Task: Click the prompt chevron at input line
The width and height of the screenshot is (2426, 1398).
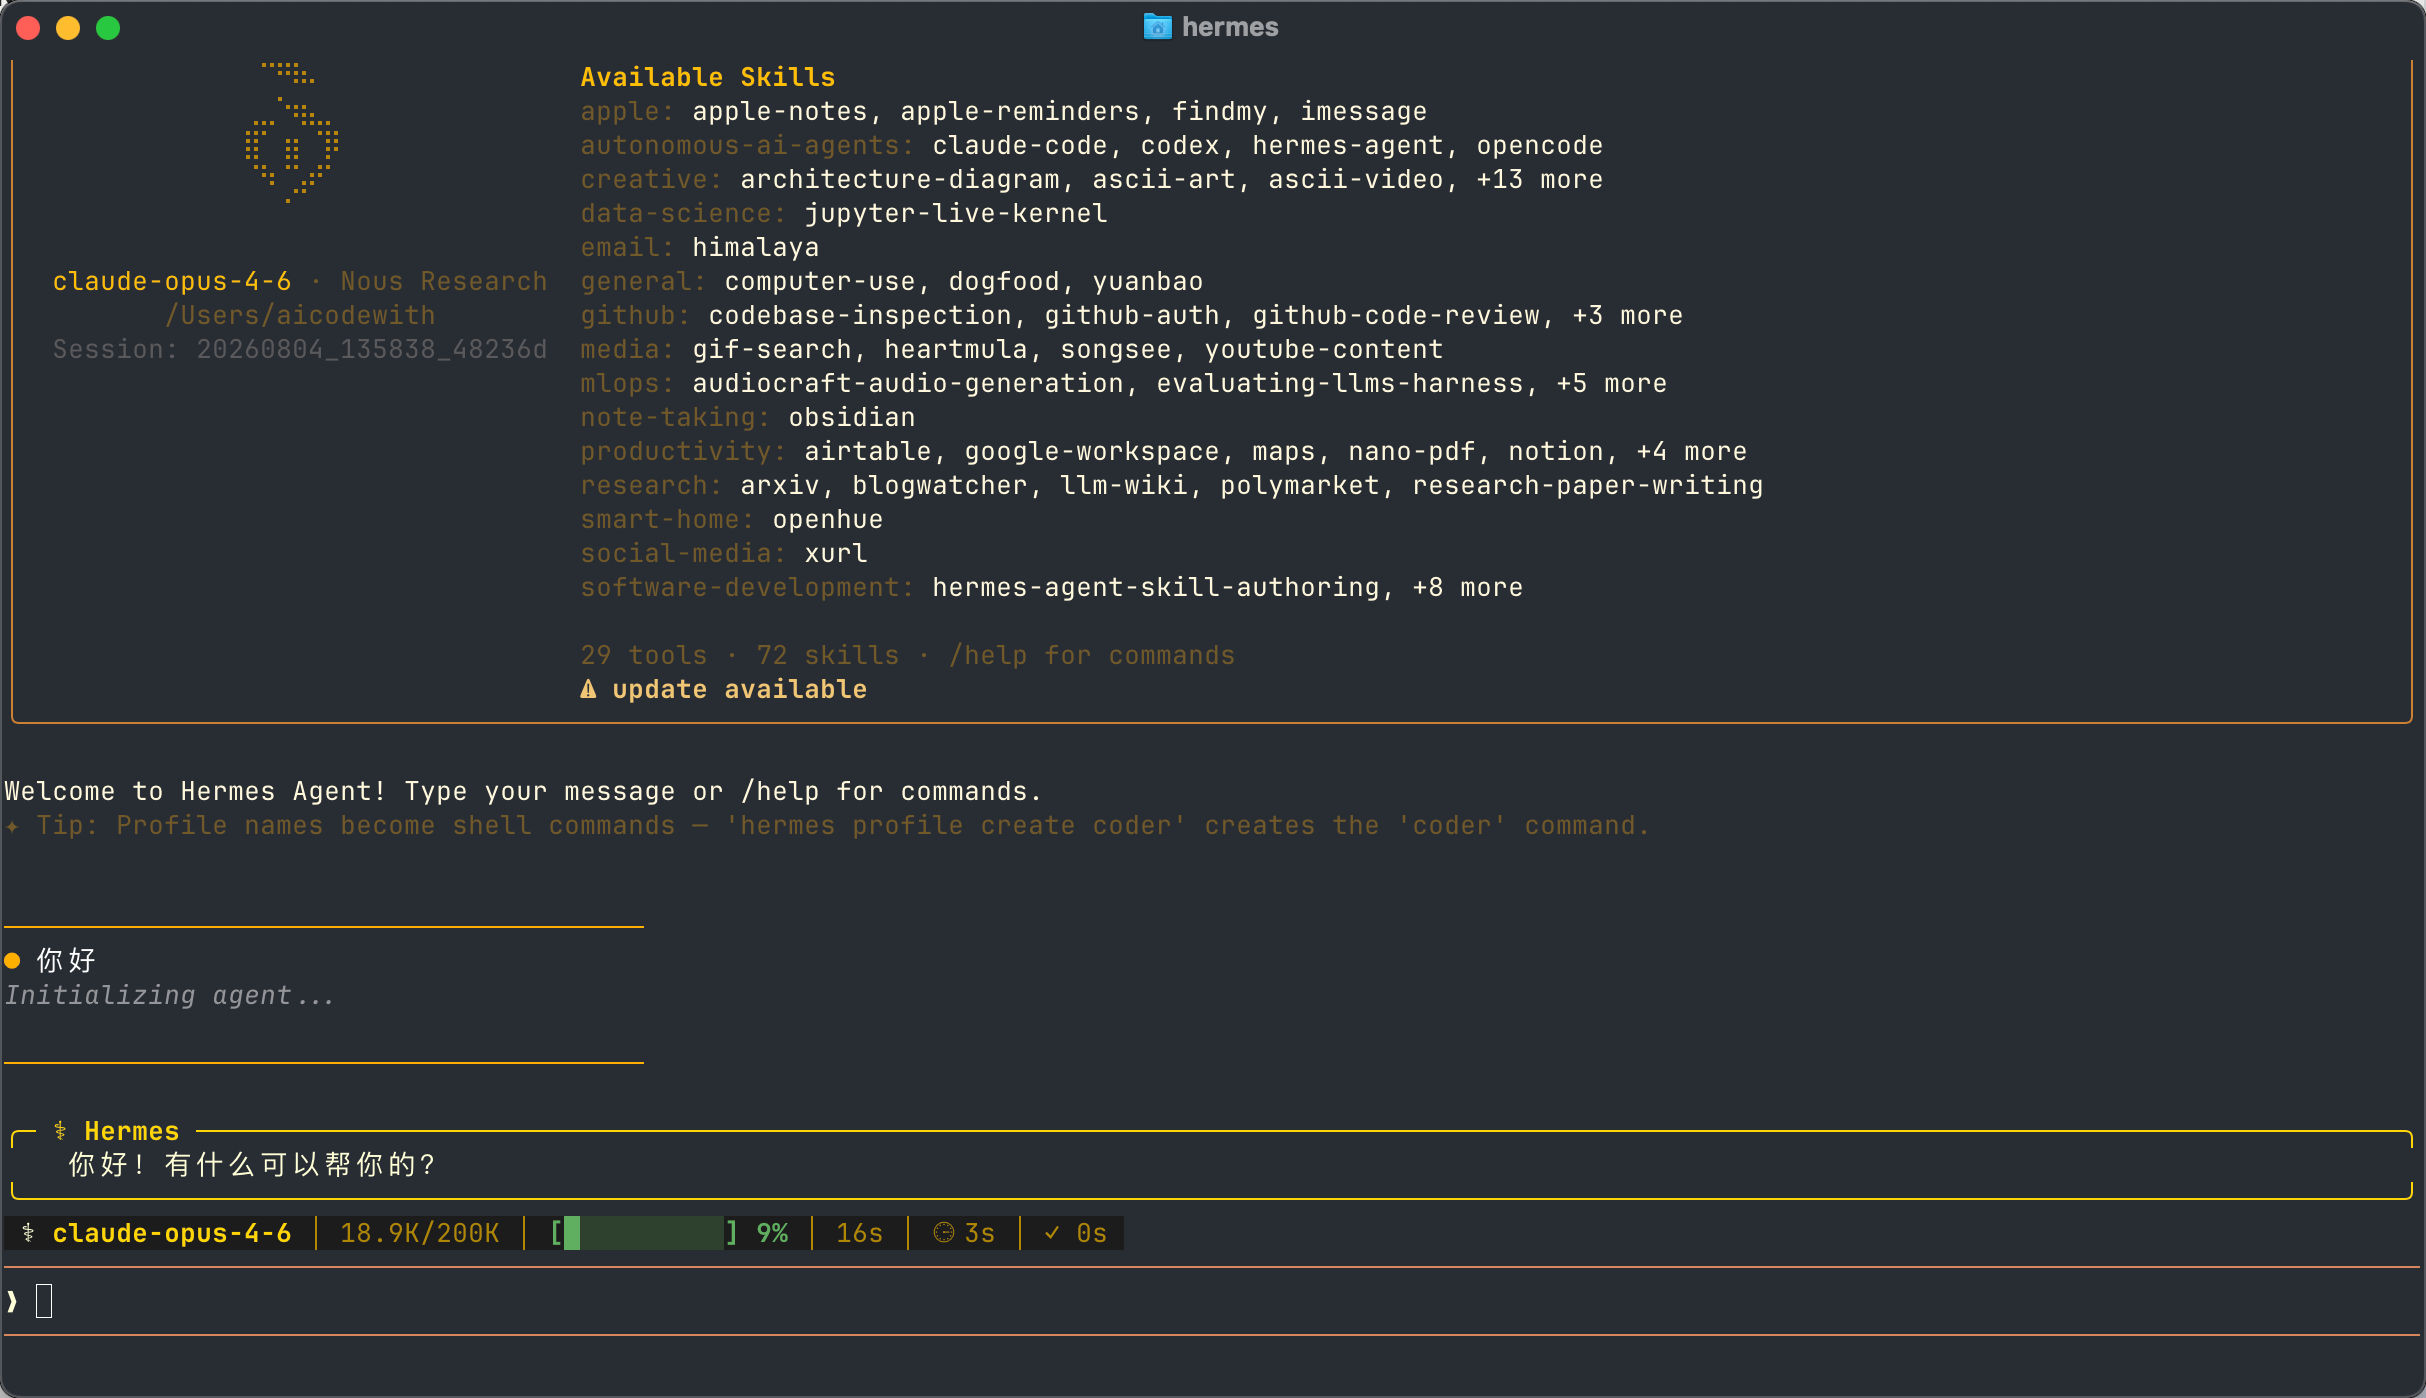Action: [x=12, y=1301]
